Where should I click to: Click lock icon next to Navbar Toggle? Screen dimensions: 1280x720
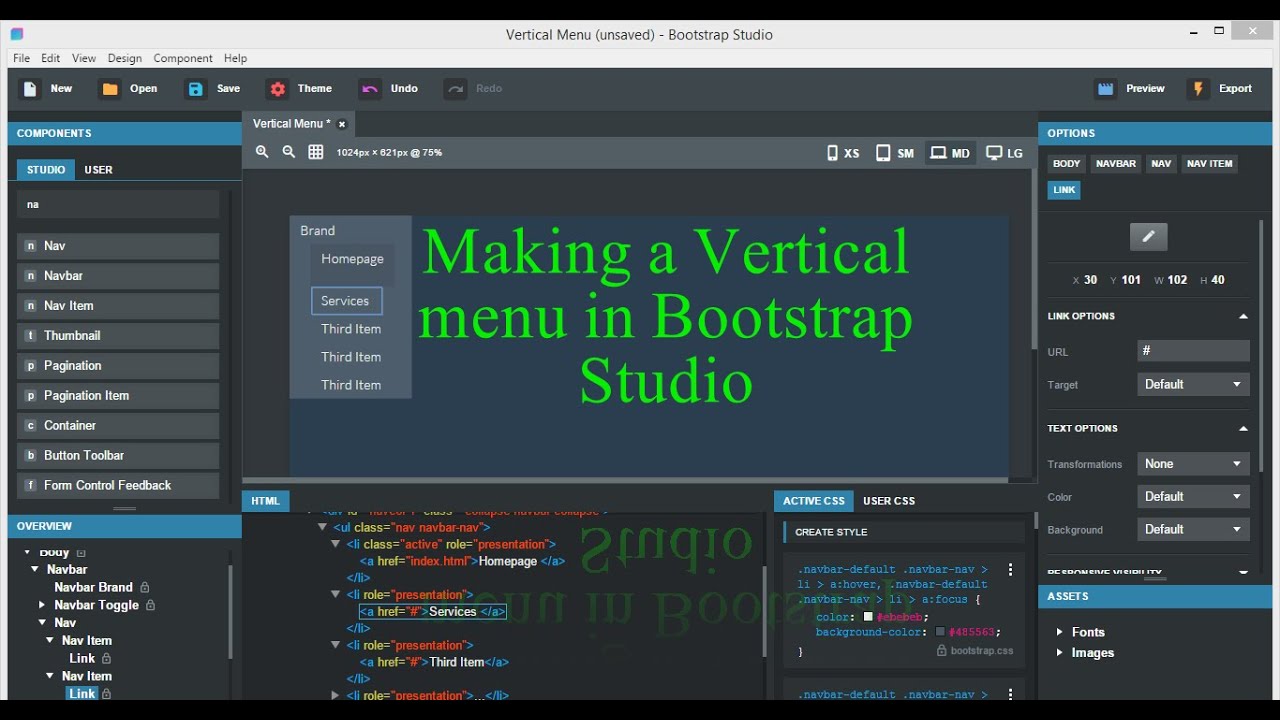click(x=151, y=605)
